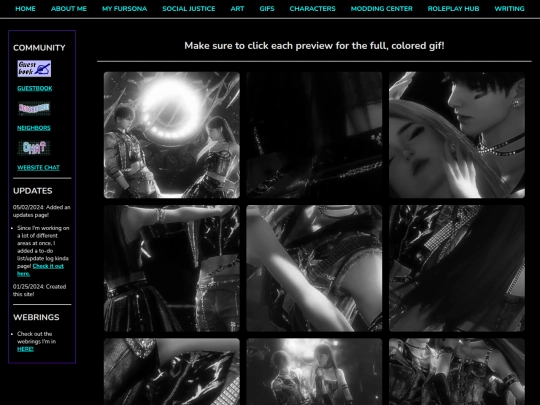This screenshot has height=405, width=540.
Task: Click the Neighbors pixel badge icon
Action: pyautogui.click(x=34, y=108)
